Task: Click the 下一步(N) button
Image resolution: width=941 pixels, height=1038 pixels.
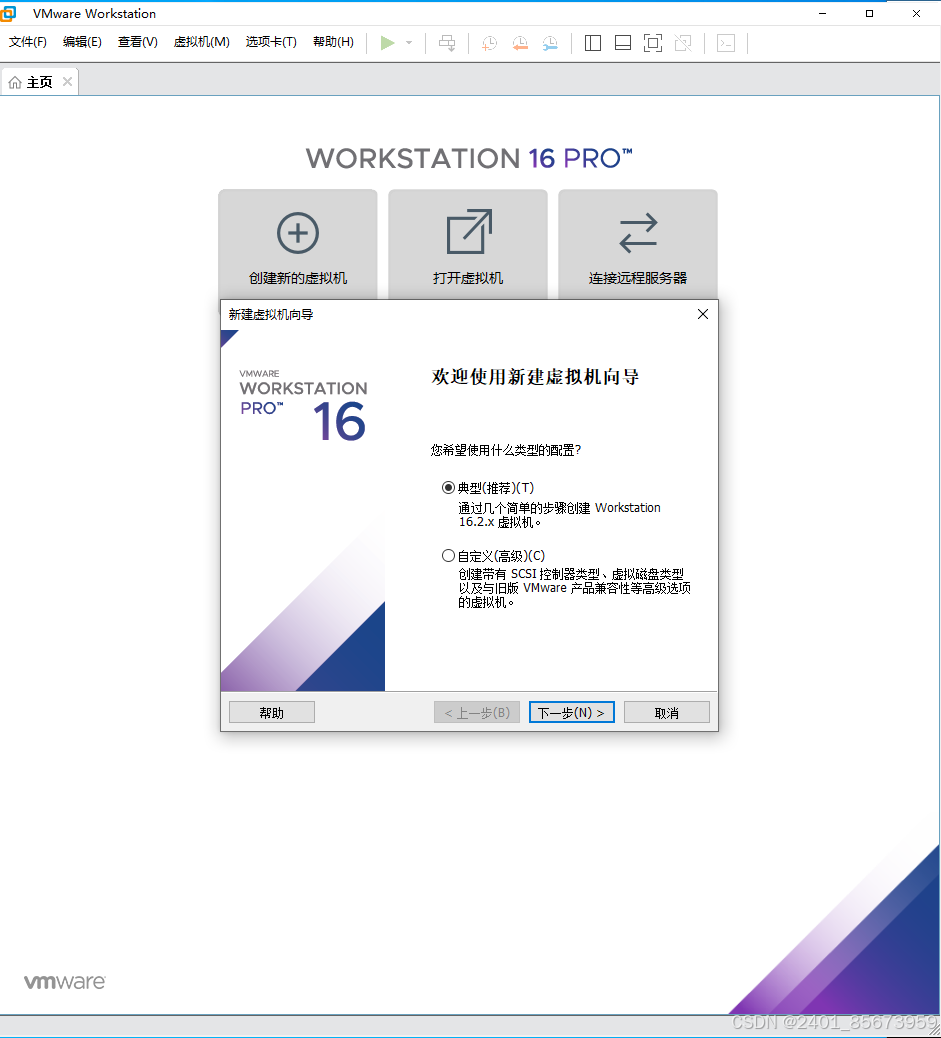Action: tap(571, 712)
